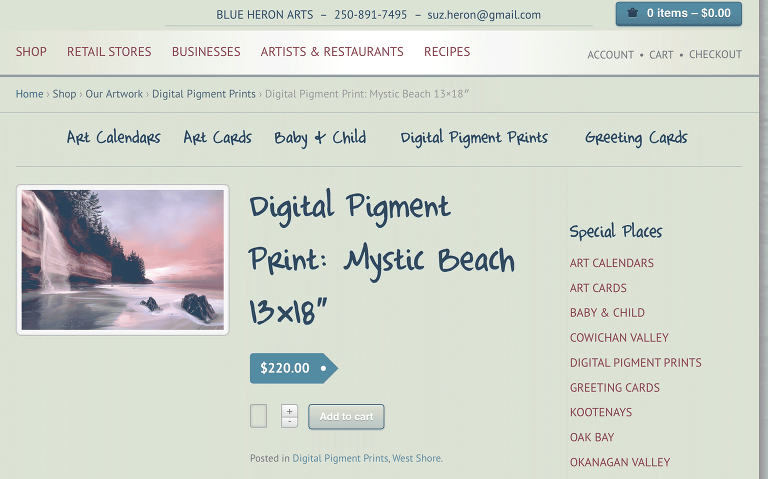Click Our Artwork in the breadcrumb
Image resolution: width=768 pixels, height=479 pixels.
114,94
